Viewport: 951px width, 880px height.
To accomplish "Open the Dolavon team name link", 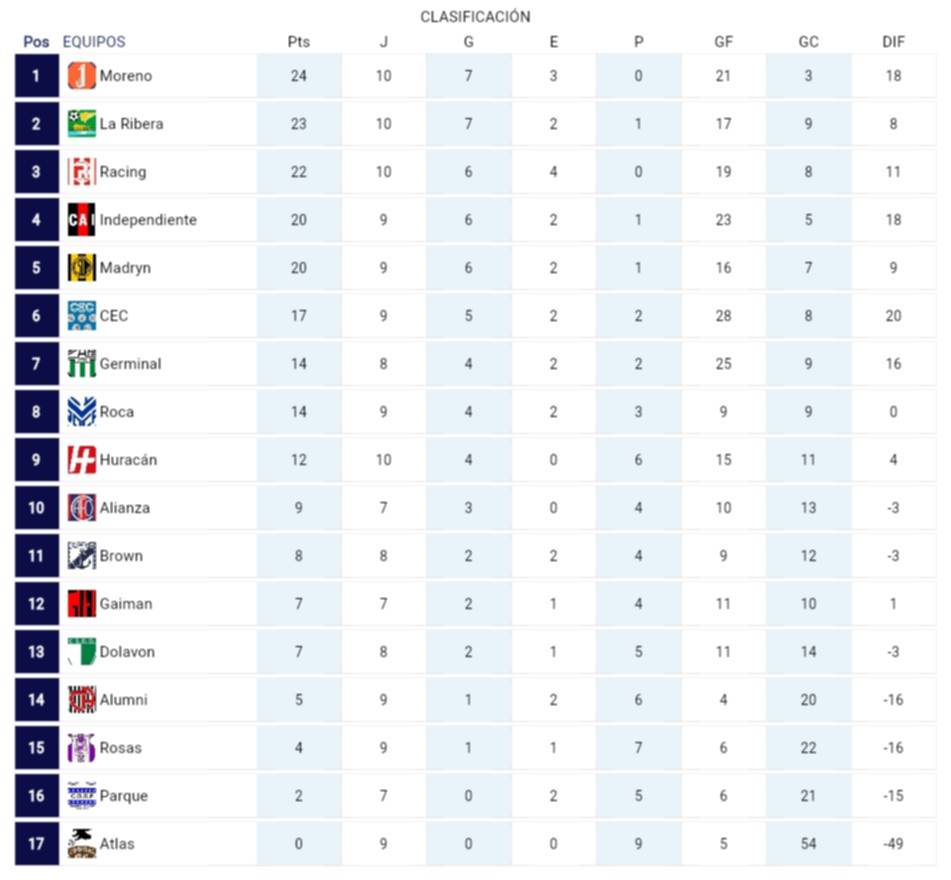I will [x=127, y=652].
